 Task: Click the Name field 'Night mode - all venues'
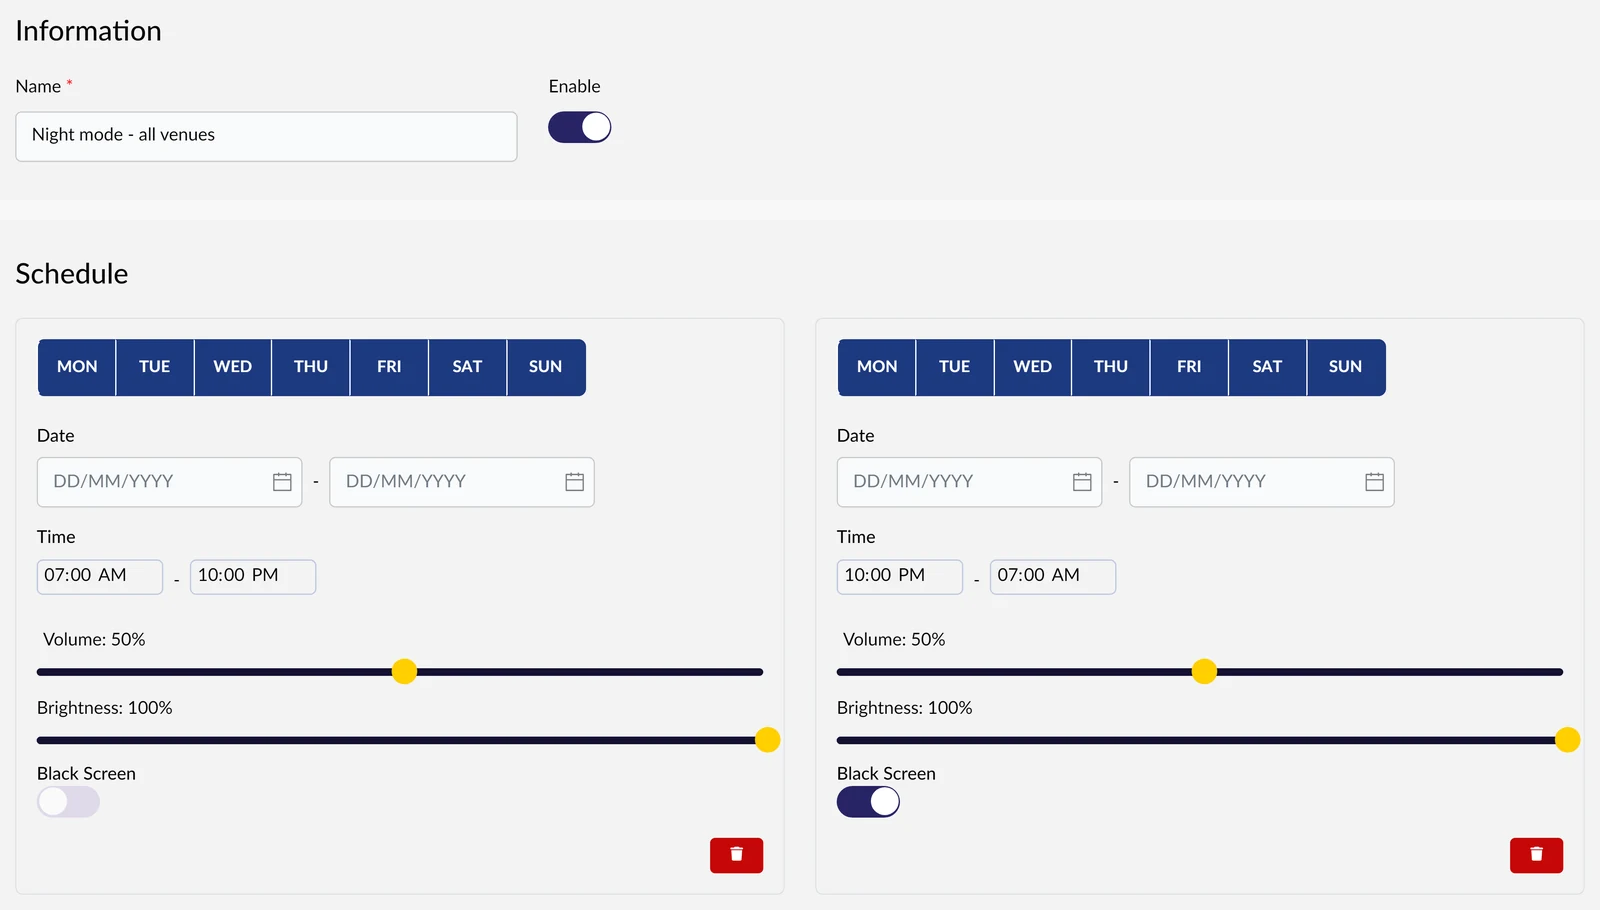click(266, 136)
